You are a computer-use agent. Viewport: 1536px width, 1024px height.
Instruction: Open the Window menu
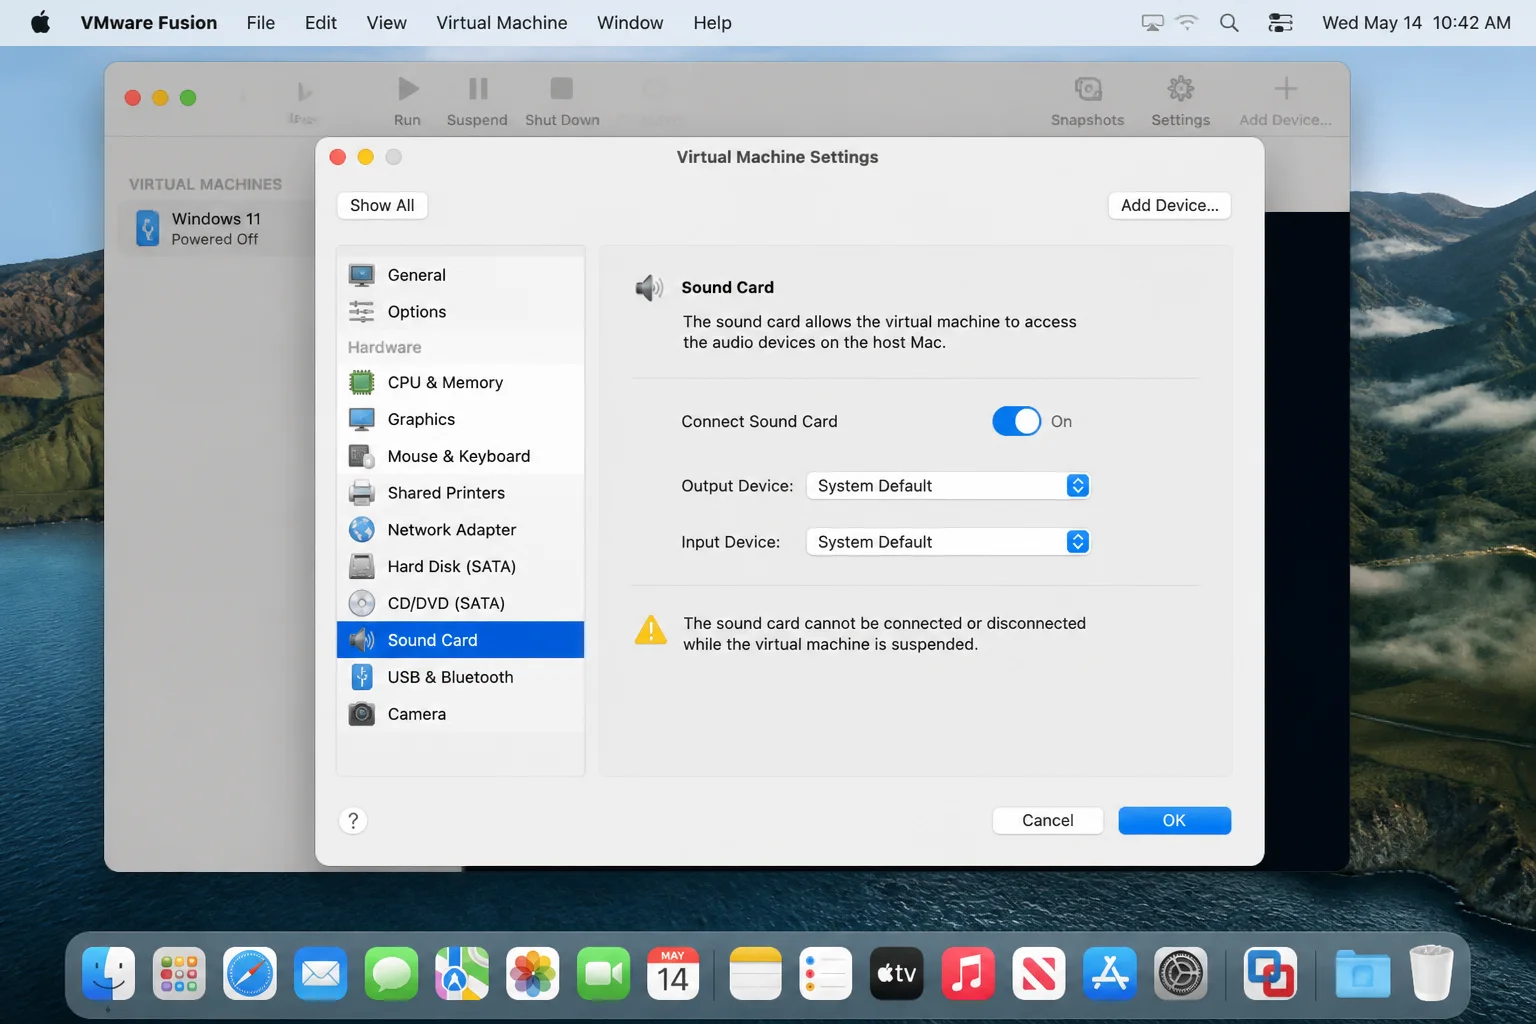pos(630,23)
